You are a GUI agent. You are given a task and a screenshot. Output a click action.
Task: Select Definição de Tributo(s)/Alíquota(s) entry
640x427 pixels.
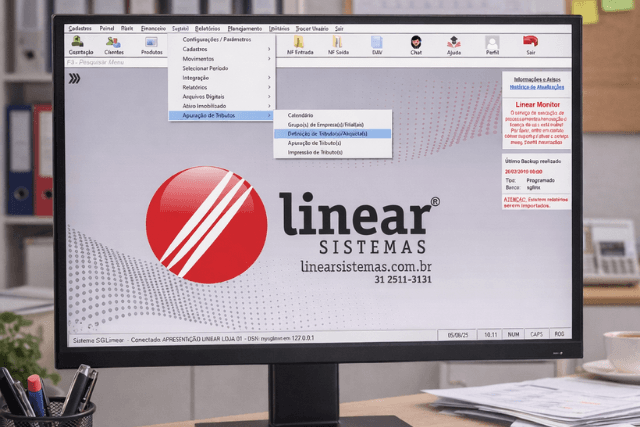[333, 133]
